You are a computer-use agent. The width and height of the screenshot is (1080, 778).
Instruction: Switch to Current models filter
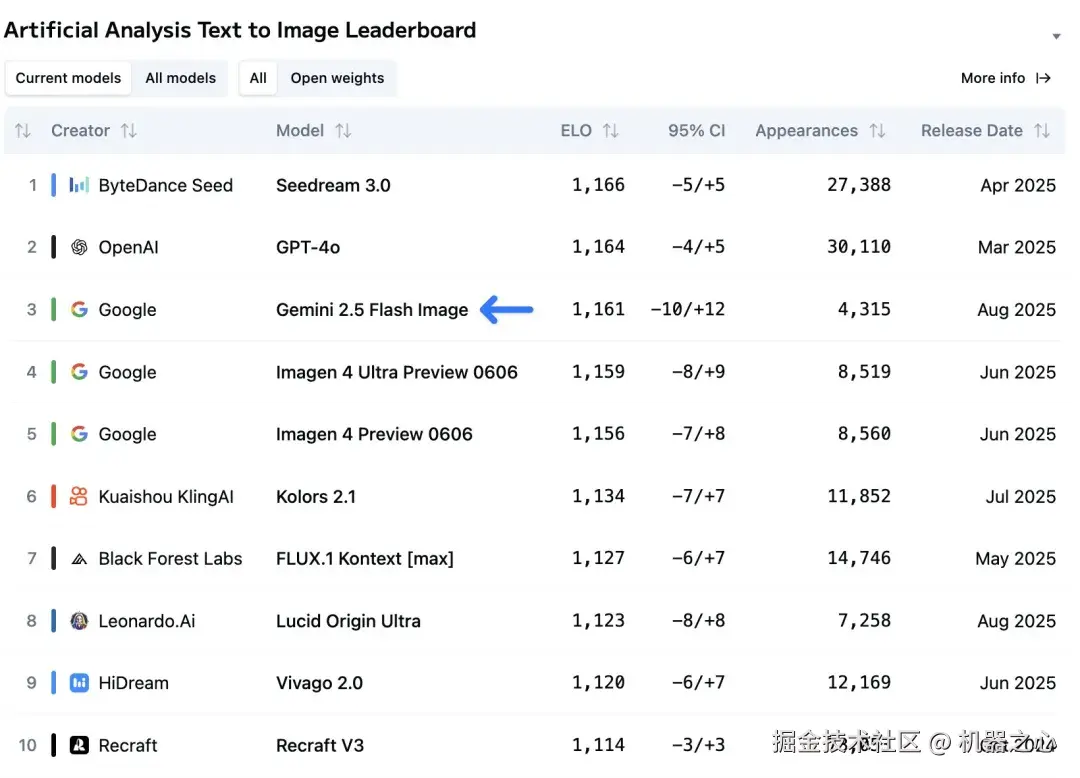(x=68, y=78)
